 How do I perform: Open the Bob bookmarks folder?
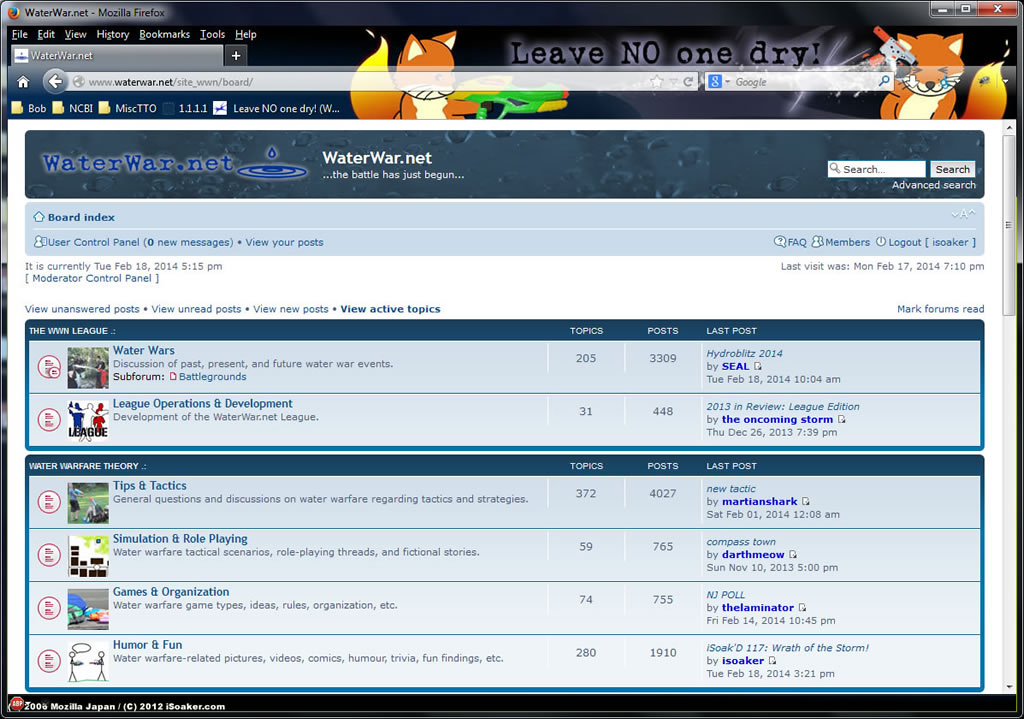[29, 108]
